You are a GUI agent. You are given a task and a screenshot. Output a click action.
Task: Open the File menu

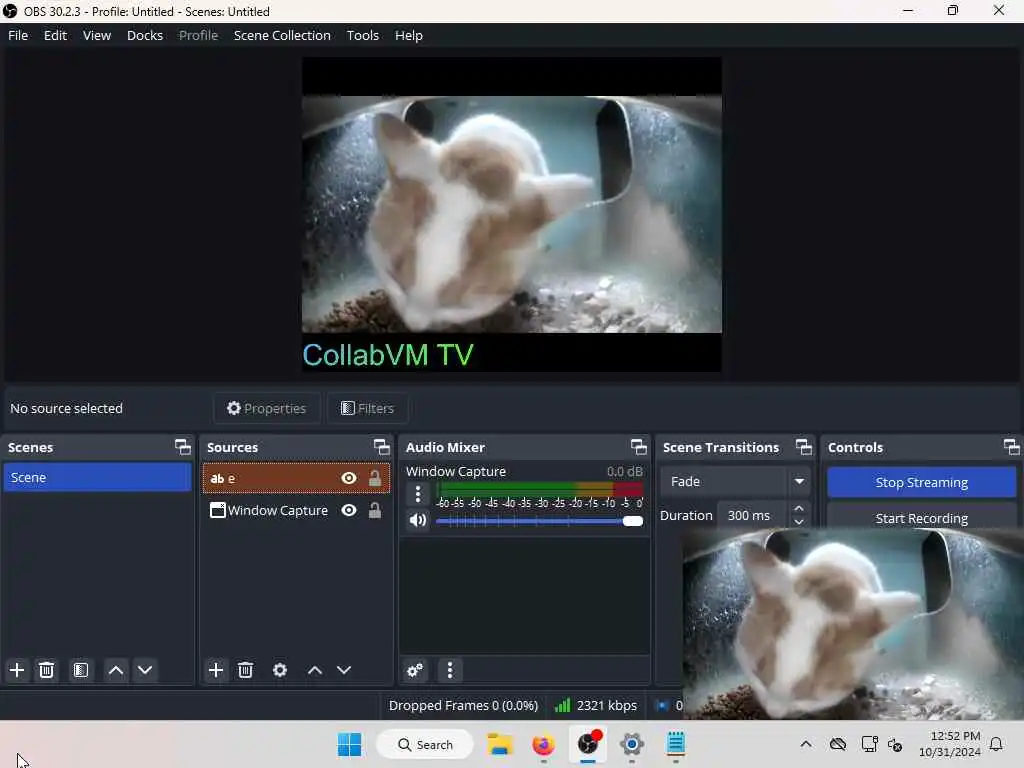click(18, 35)
